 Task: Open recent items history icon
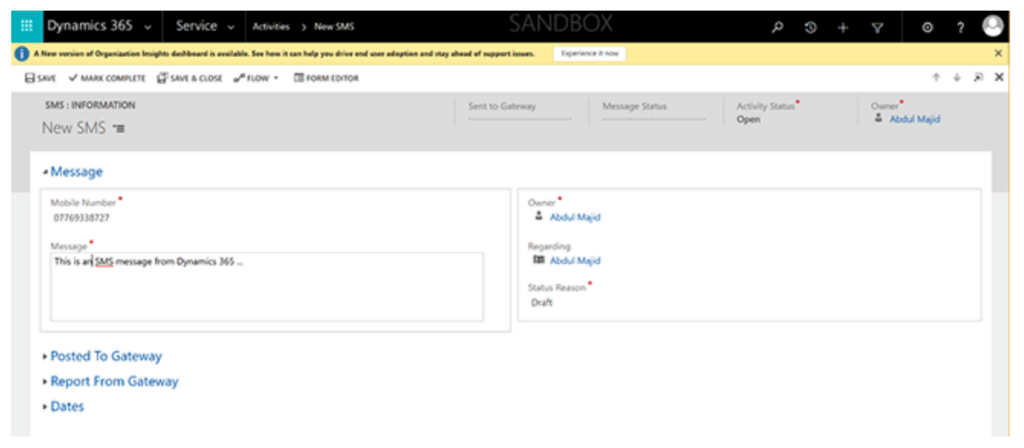pyautogui.click(x=810, y=27)
